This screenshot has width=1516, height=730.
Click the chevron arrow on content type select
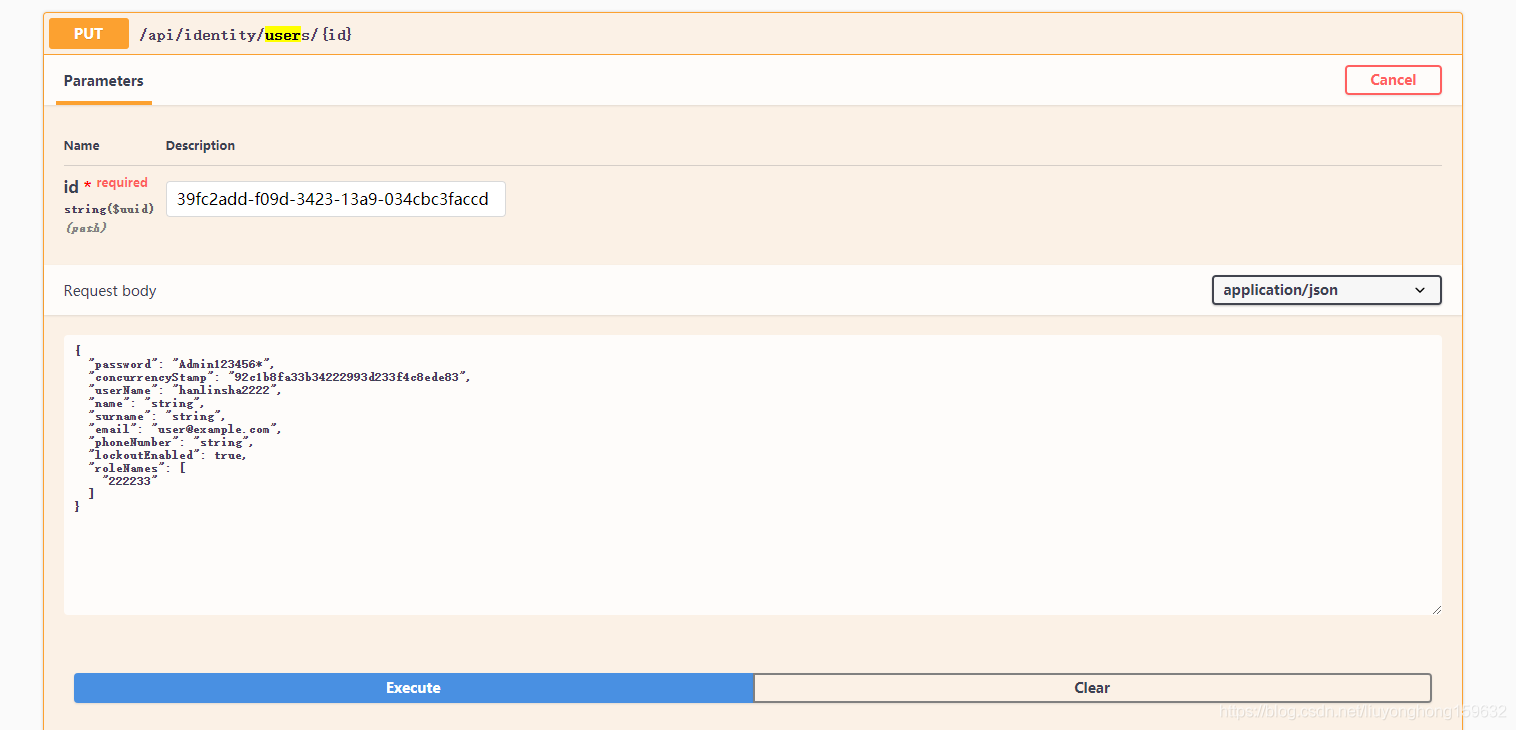click(x=1420, y=290)
